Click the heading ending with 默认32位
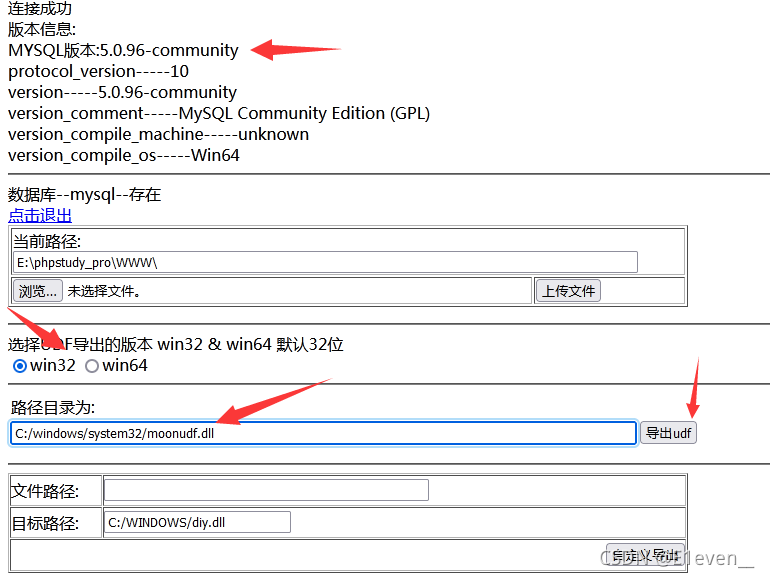The image size is (770, 578). pos(176,344)
